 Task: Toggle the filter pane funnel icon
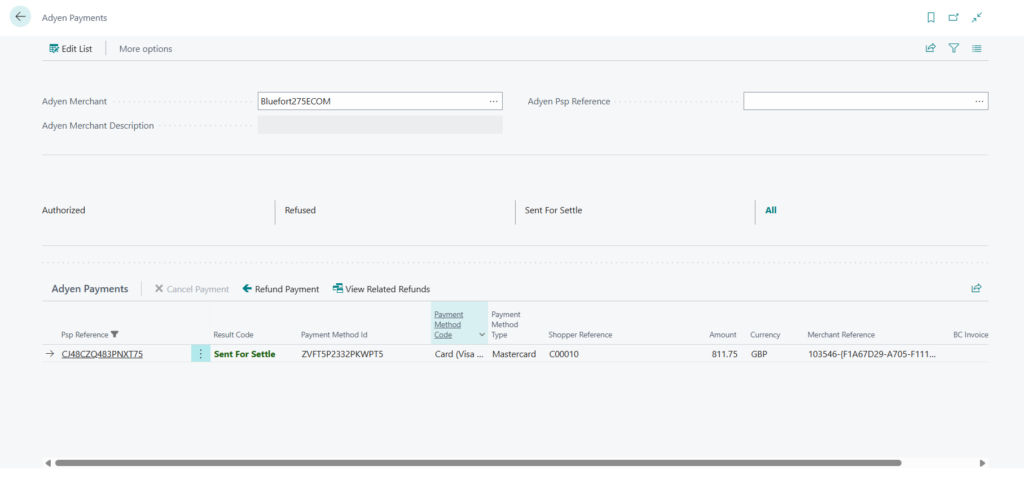pyautogui.click(x=953, y=48)
